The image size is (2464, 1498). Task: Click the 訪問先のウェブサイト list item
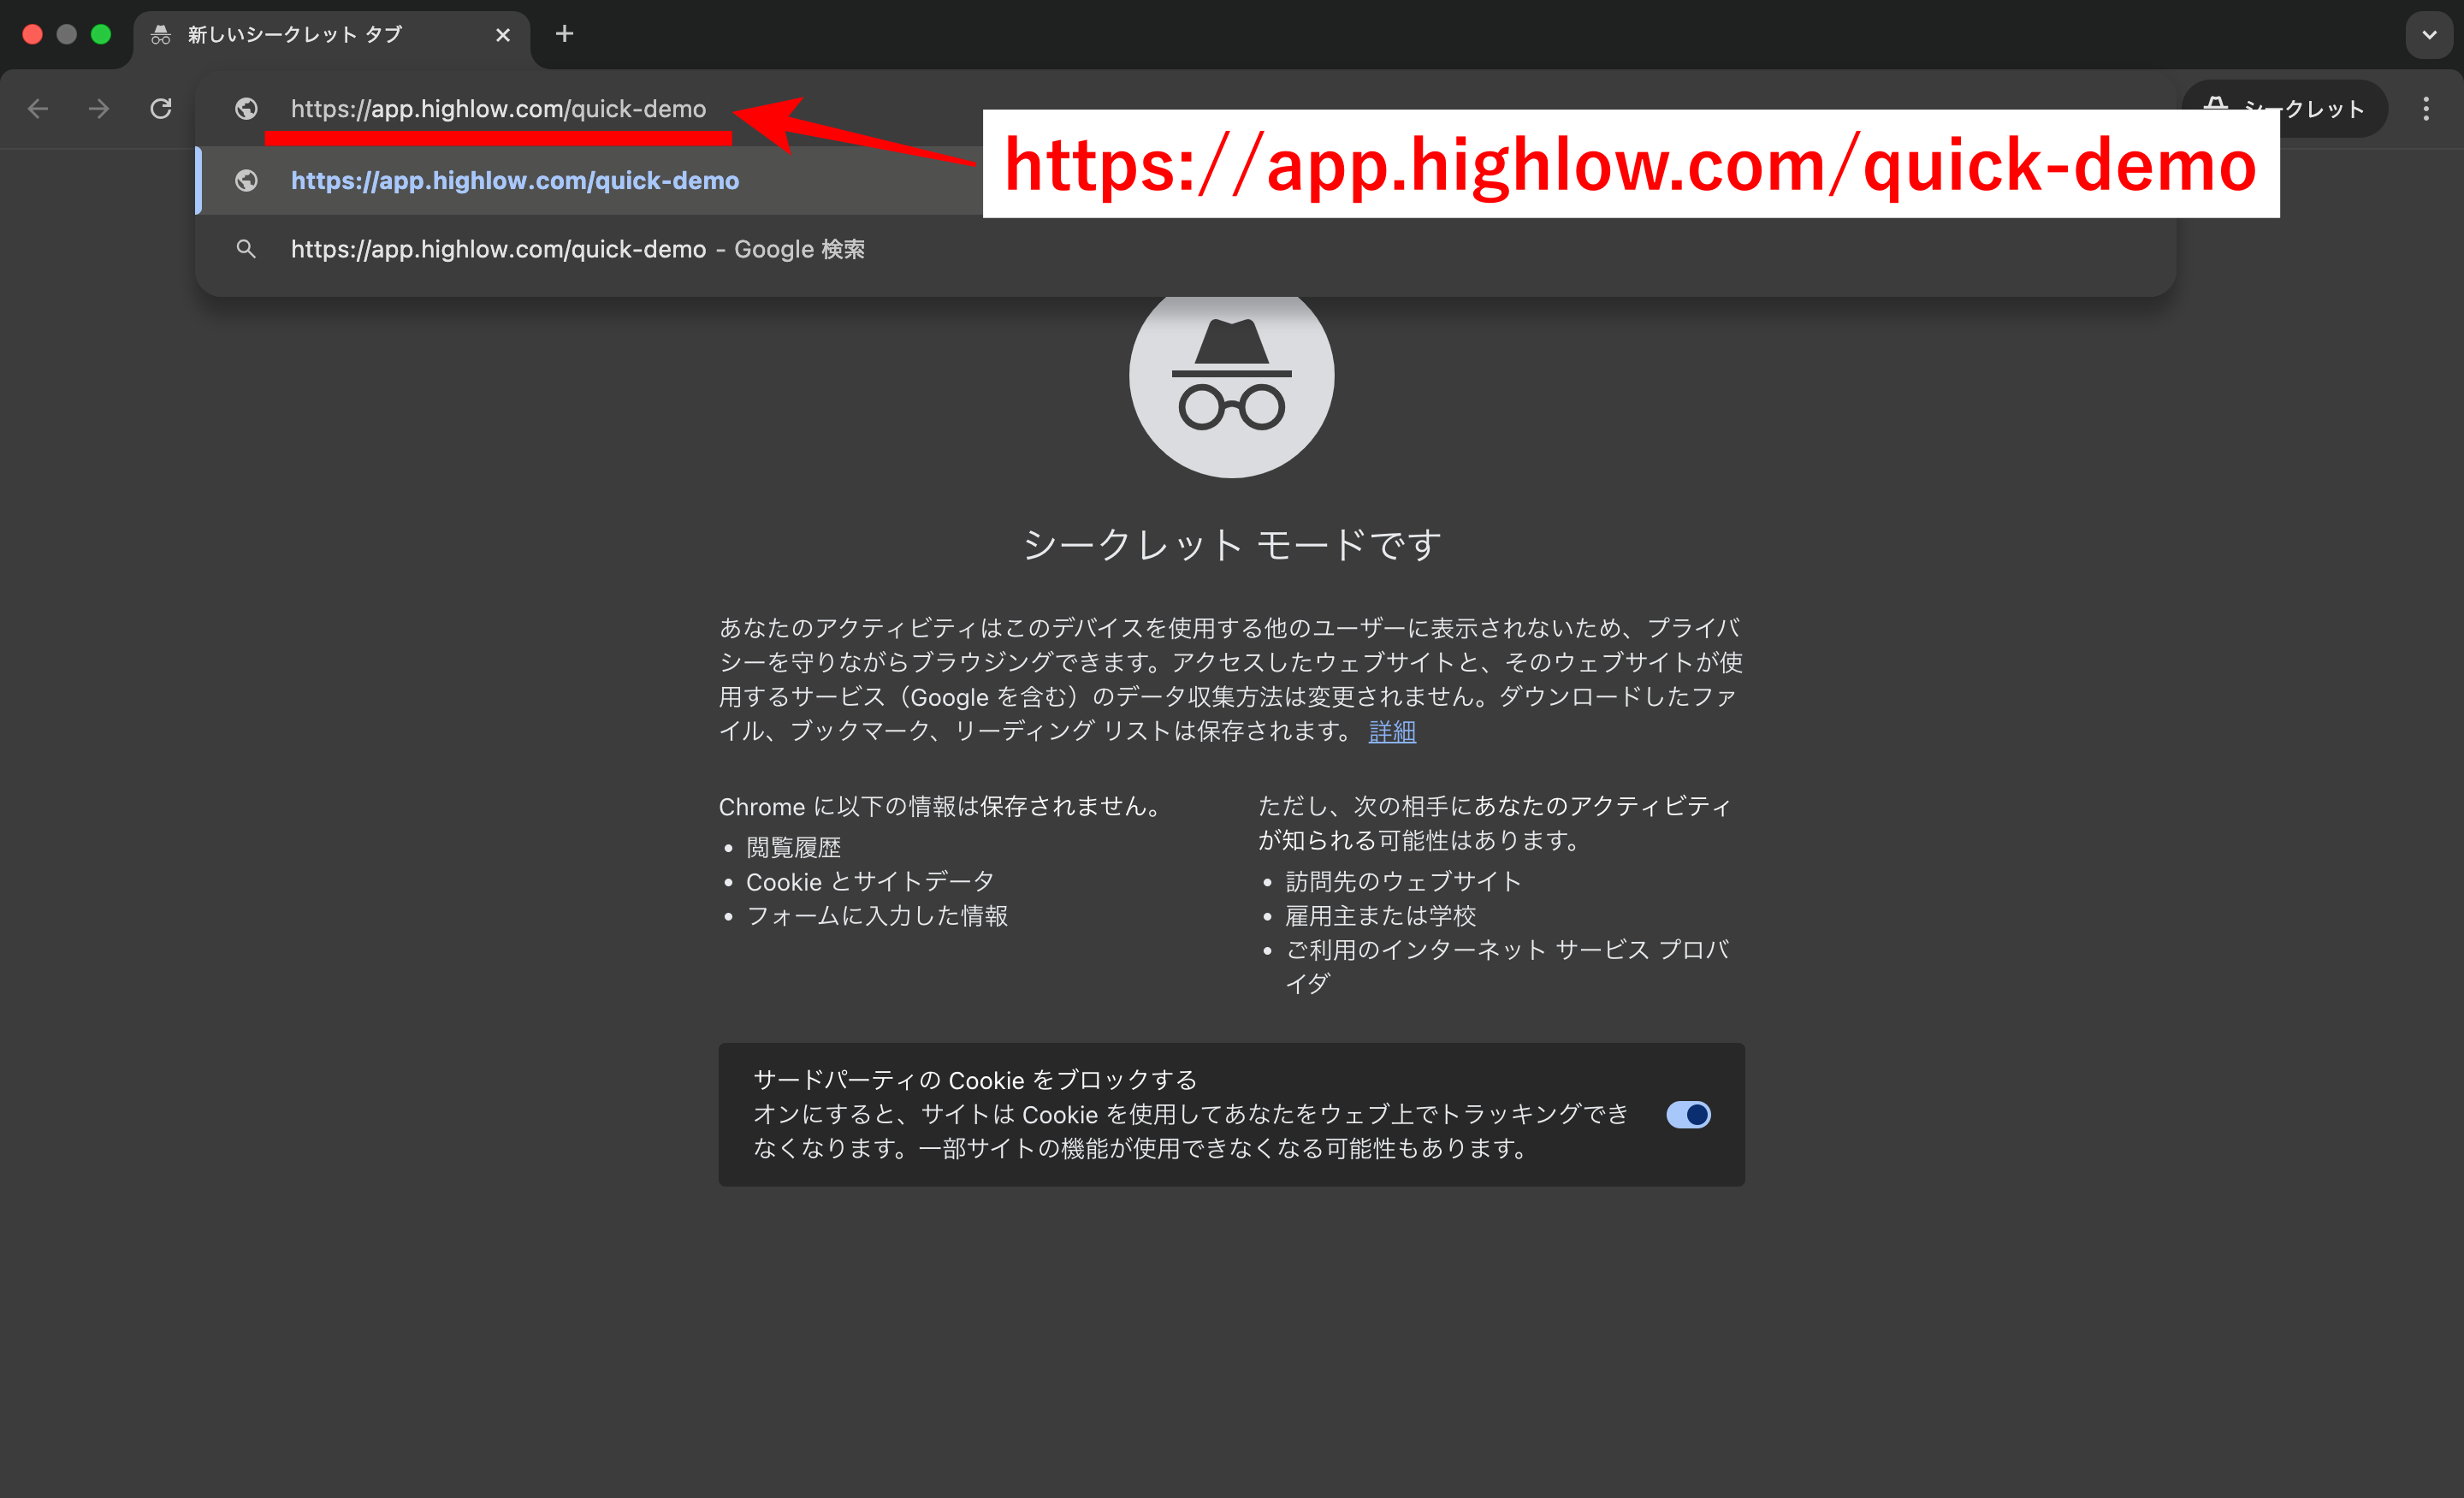(1403, 881)
